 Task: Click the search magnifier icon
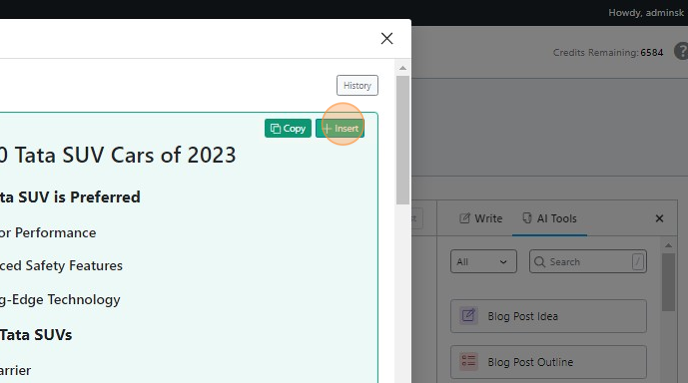(539, 262)
